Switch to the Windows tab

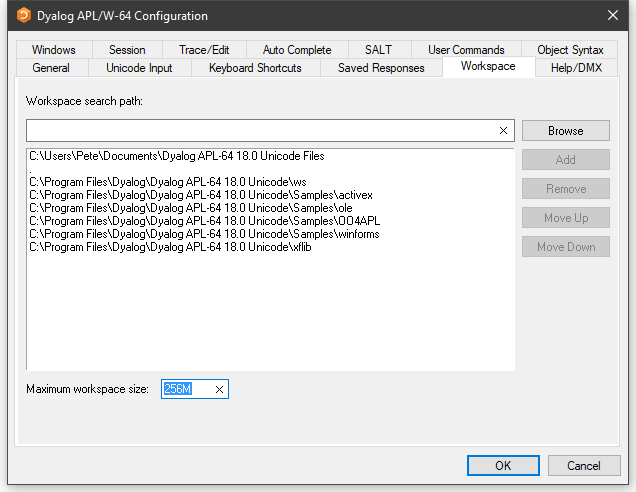(x=53, y=50)
